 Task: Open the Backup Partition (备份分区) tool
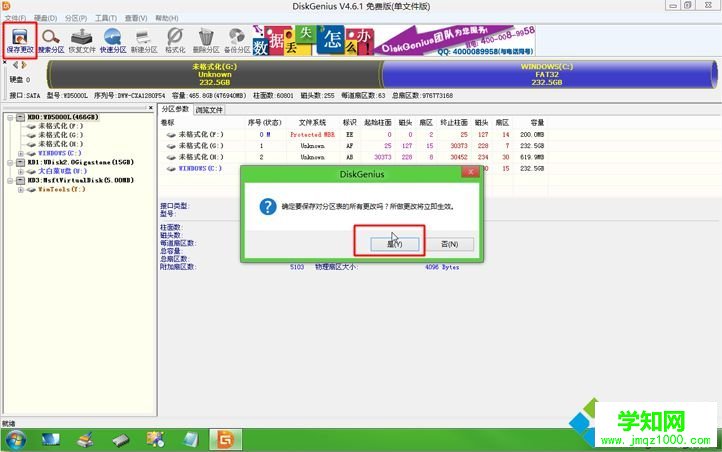tap(237, 40)
